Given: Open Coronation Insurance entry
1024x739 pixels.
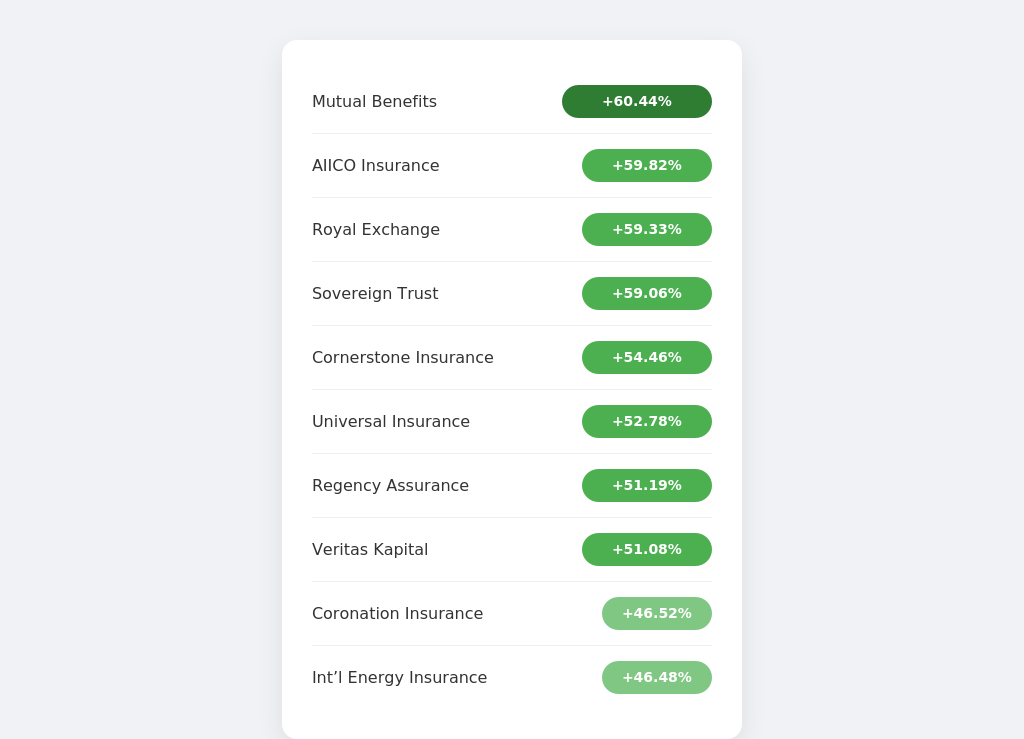Looking at the screenshot, I should pyautogui.click(x=398, y=614).
